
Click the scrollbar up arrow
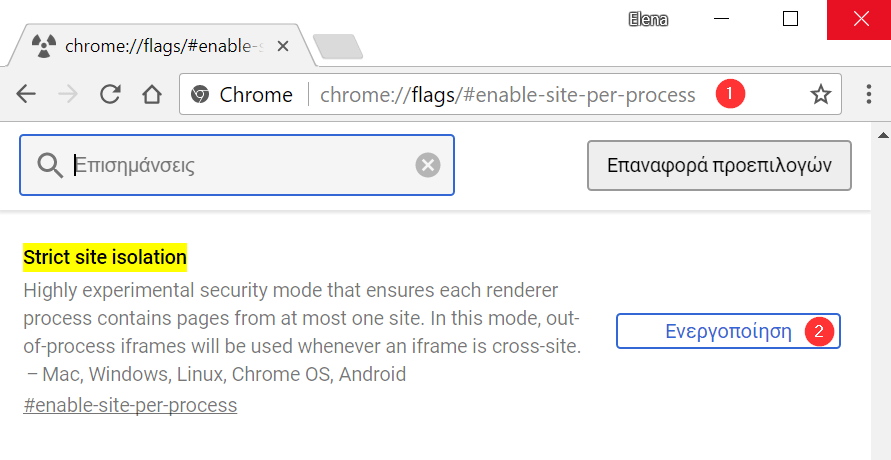coord(883,135)
